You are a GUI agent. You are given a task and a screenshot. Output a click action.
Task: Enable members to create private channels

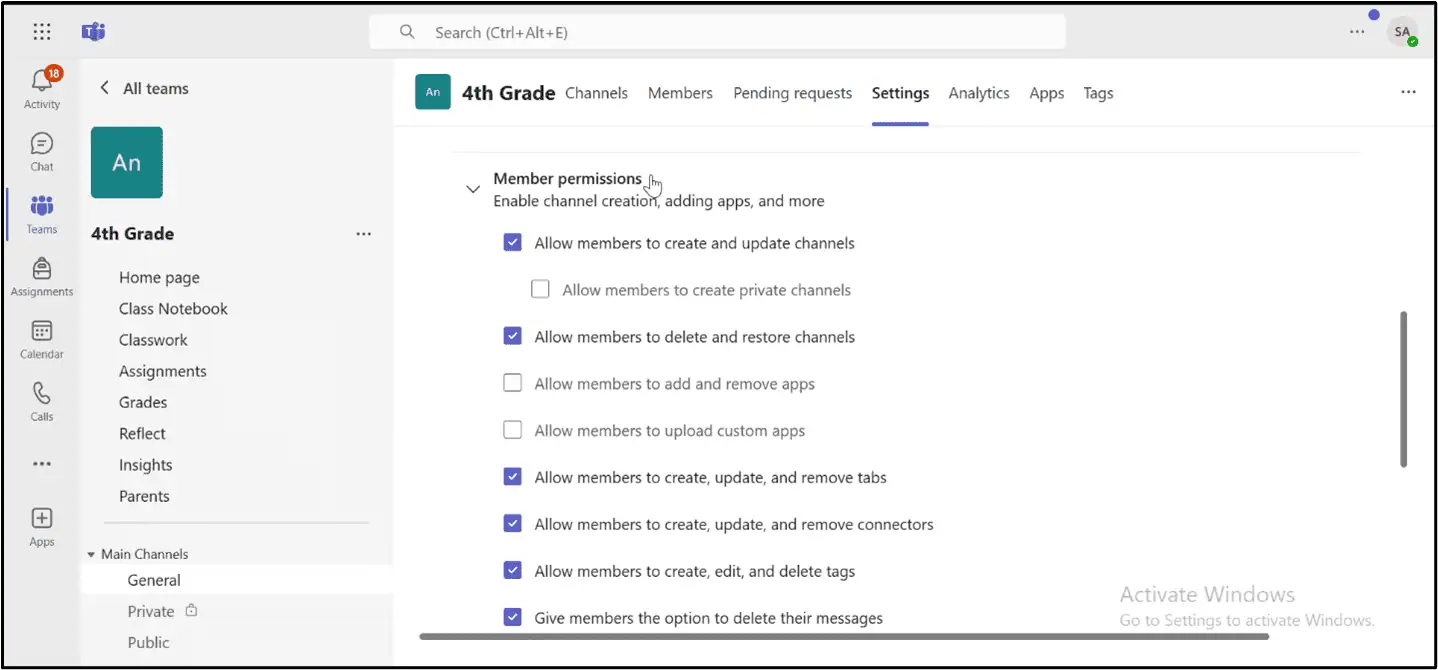(540, 288)
